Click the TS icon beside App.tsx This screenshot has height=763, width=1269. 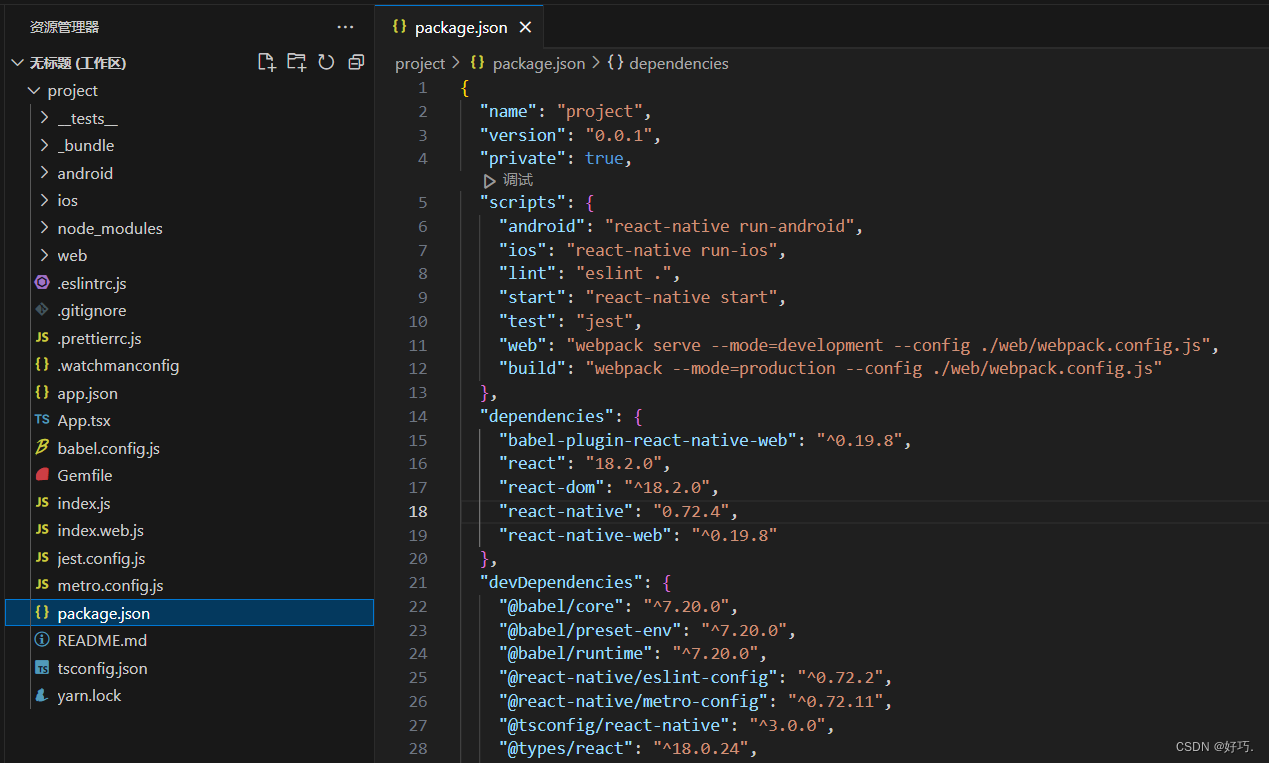[x=42, y=421]
